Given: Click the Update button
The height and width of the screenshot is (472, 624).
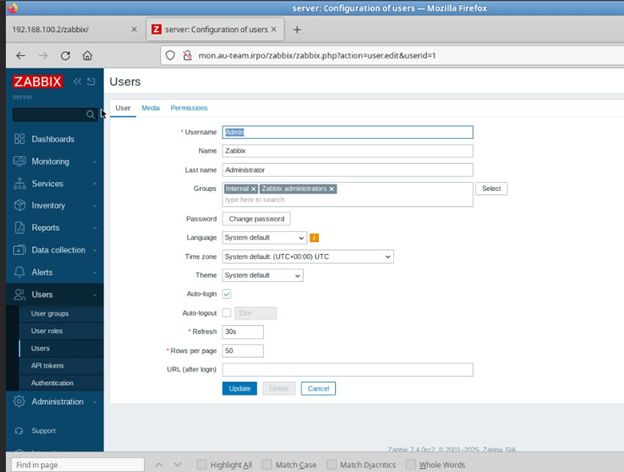Looking at the screenshot, I should (239, 388).
